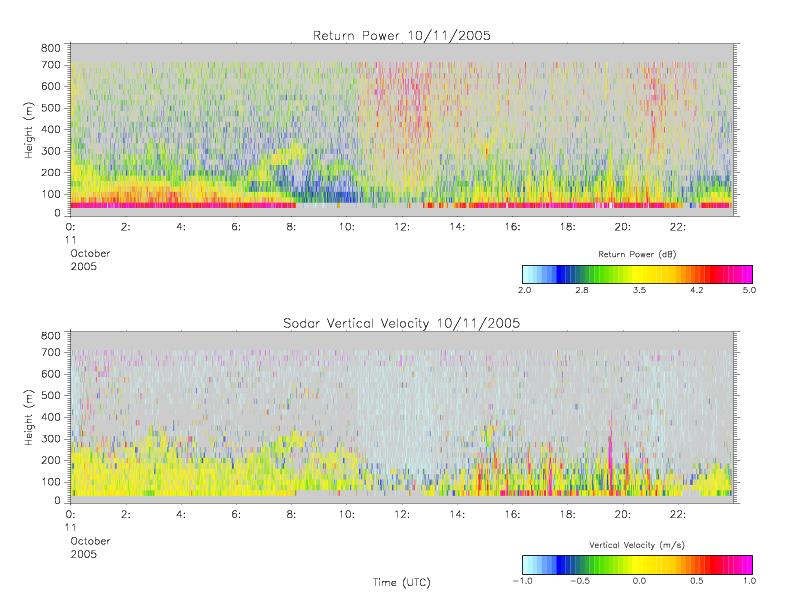
Task: Click the "10:" time tick under Vertical Velocity plot
Action: (x=347, y=515)
